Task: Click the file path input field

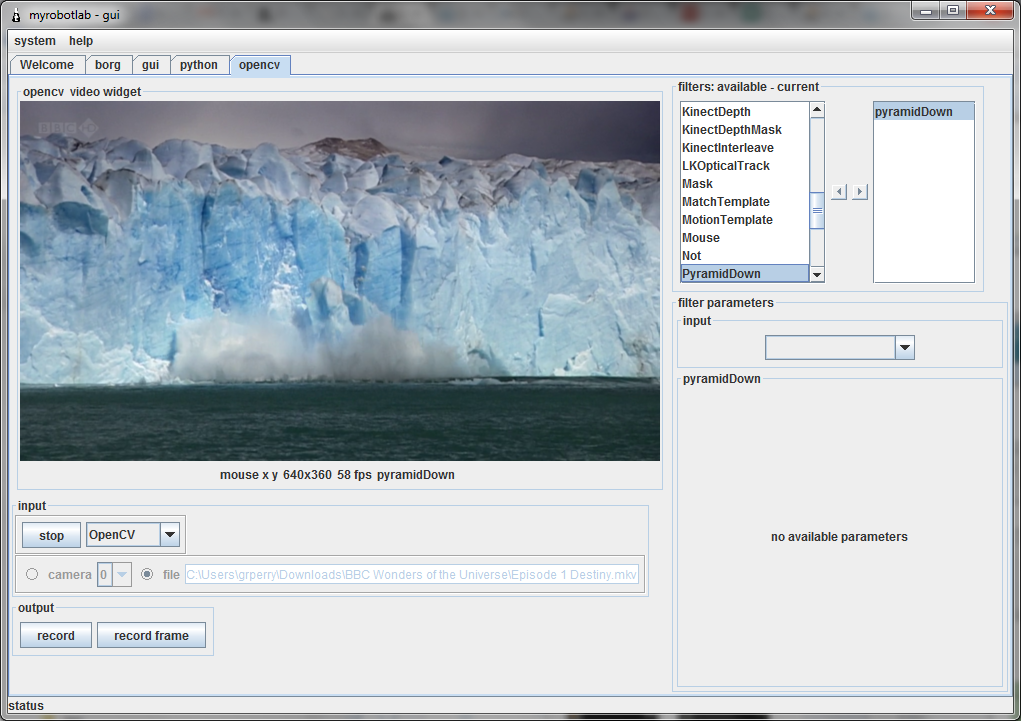Action: [x=412, y=574]
